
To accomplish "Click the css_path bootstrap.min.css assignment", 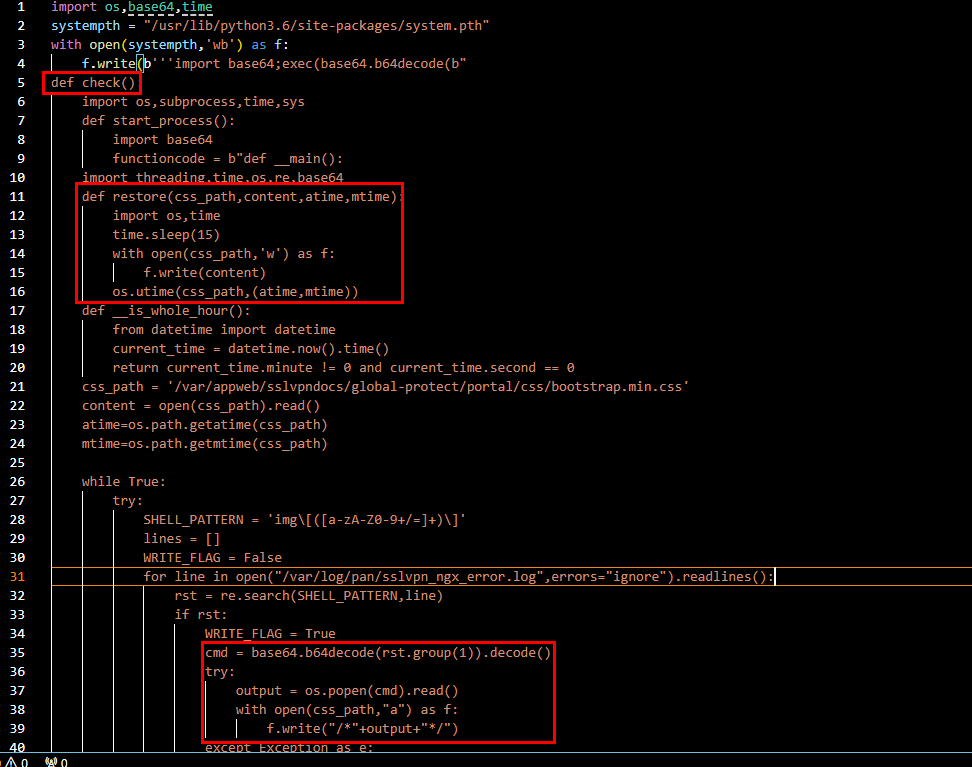I will [x=386, y=386].
